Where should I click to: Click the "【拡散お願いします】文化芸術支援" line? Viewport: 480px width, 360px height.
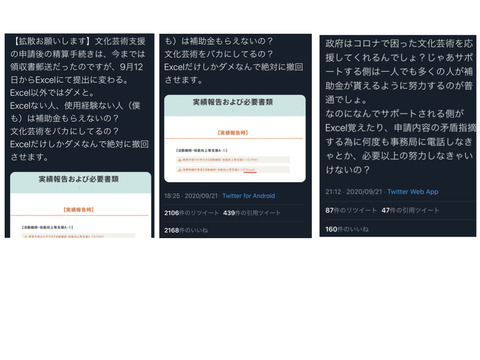coord(79,41)
